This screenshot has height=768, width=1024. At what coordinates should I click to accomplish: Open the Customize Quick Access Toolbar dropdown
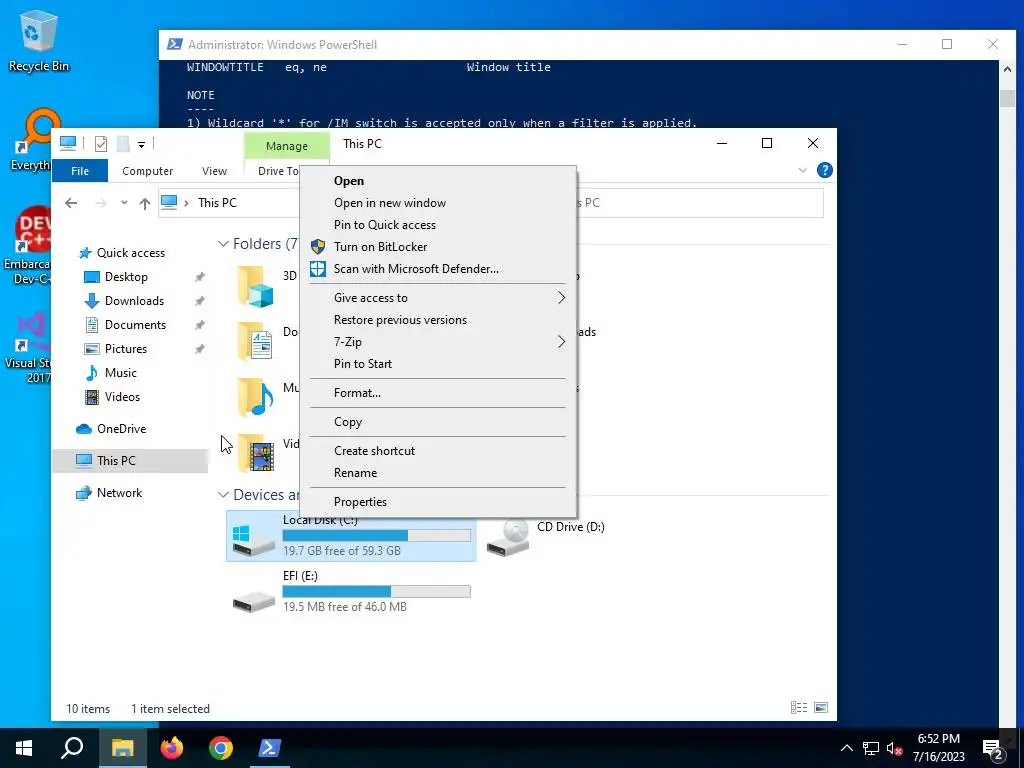tap(141, 144)
